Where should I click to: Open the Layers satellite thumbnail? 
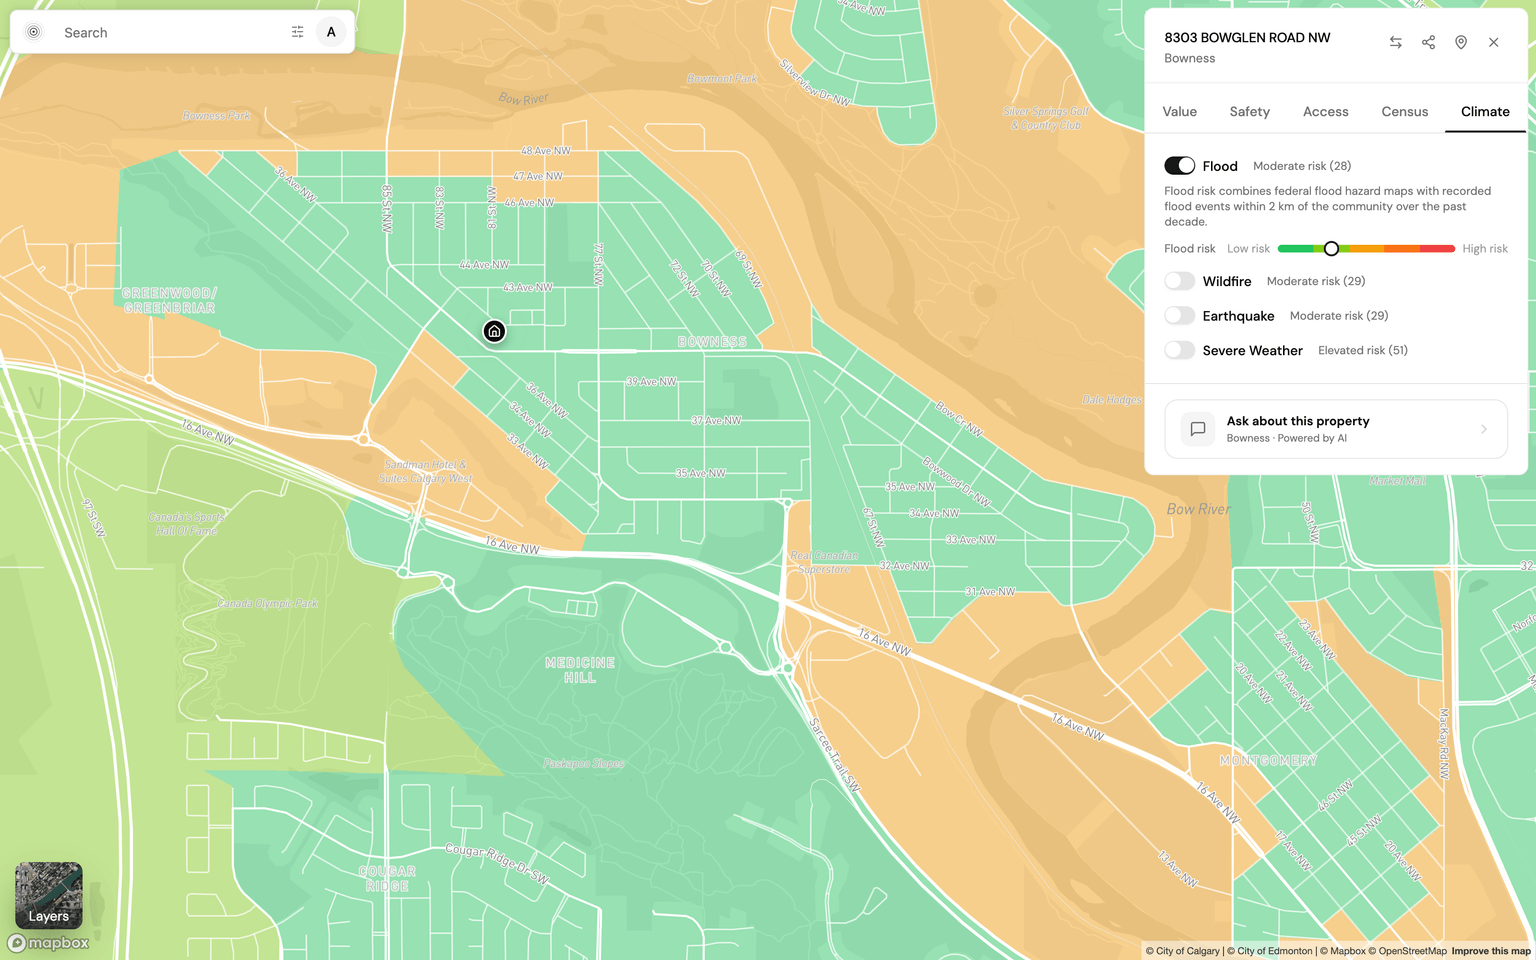click(49, 895)
